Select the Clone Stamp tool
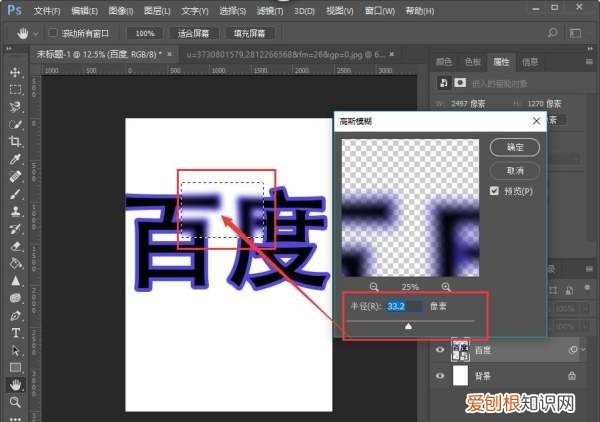The width and height of the screenshot is (600, 422). [15, 211]
